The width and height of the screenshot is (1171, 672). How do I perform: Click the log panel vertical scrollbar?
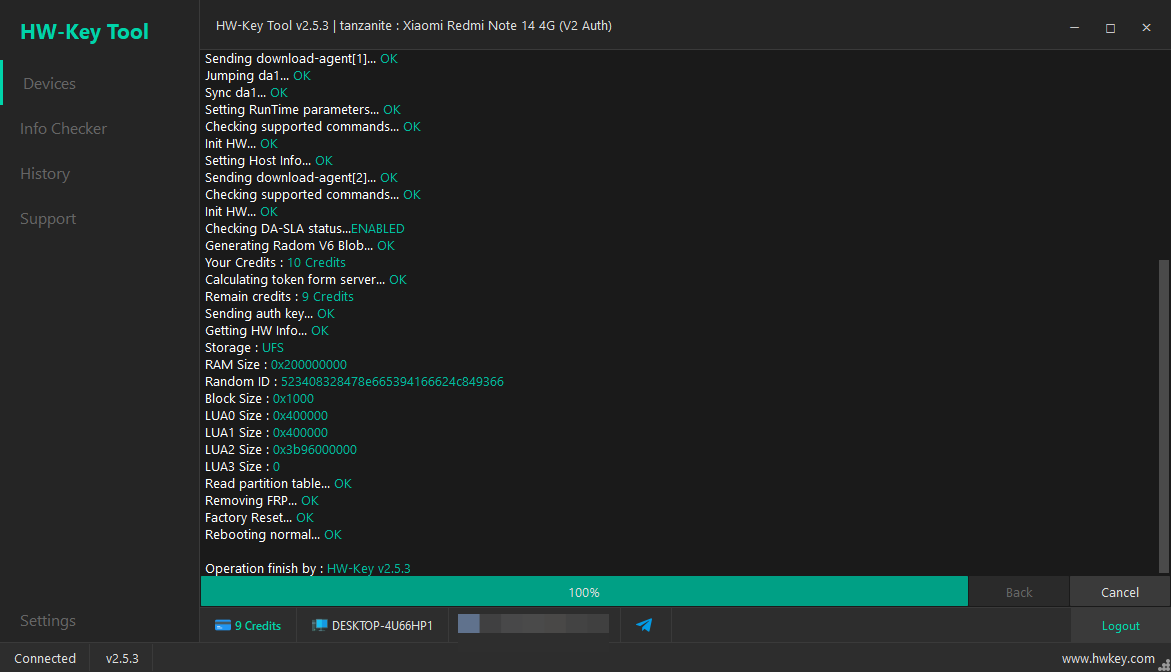click(1164, 416)
